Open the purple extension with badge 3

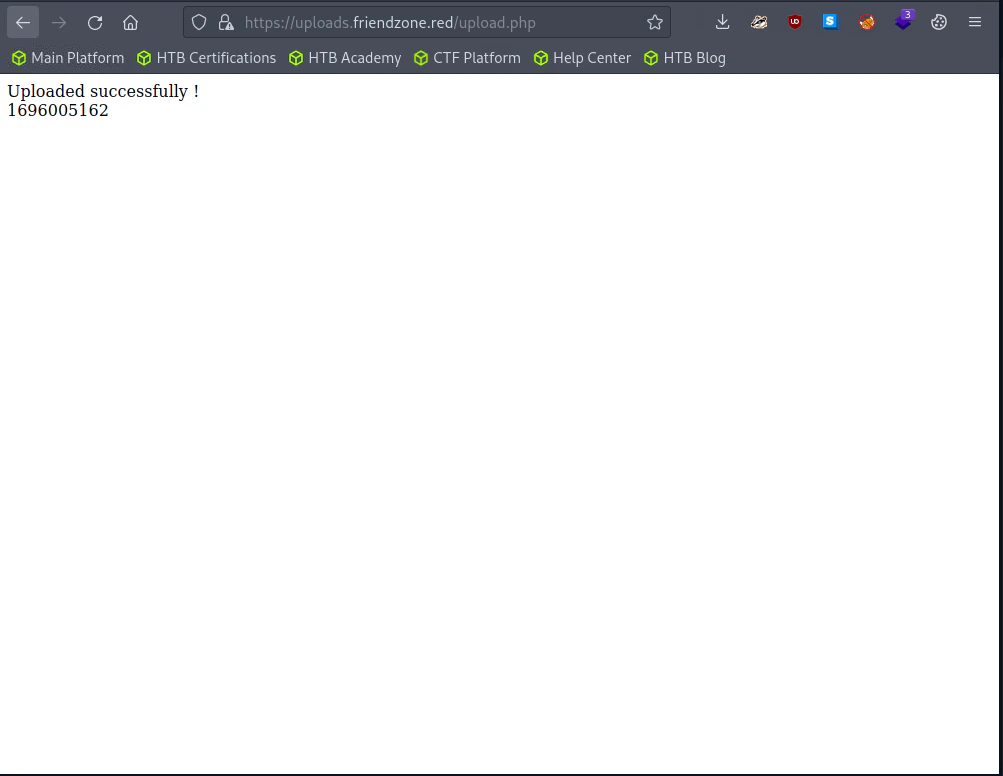pyautogui.click(x=903, y=21)
